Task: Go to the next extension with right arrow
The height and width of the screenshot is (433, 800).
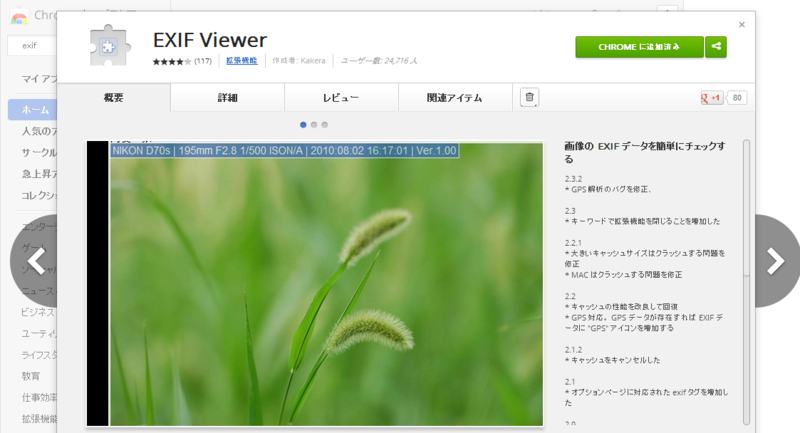Action: click(x=776, y=261)
